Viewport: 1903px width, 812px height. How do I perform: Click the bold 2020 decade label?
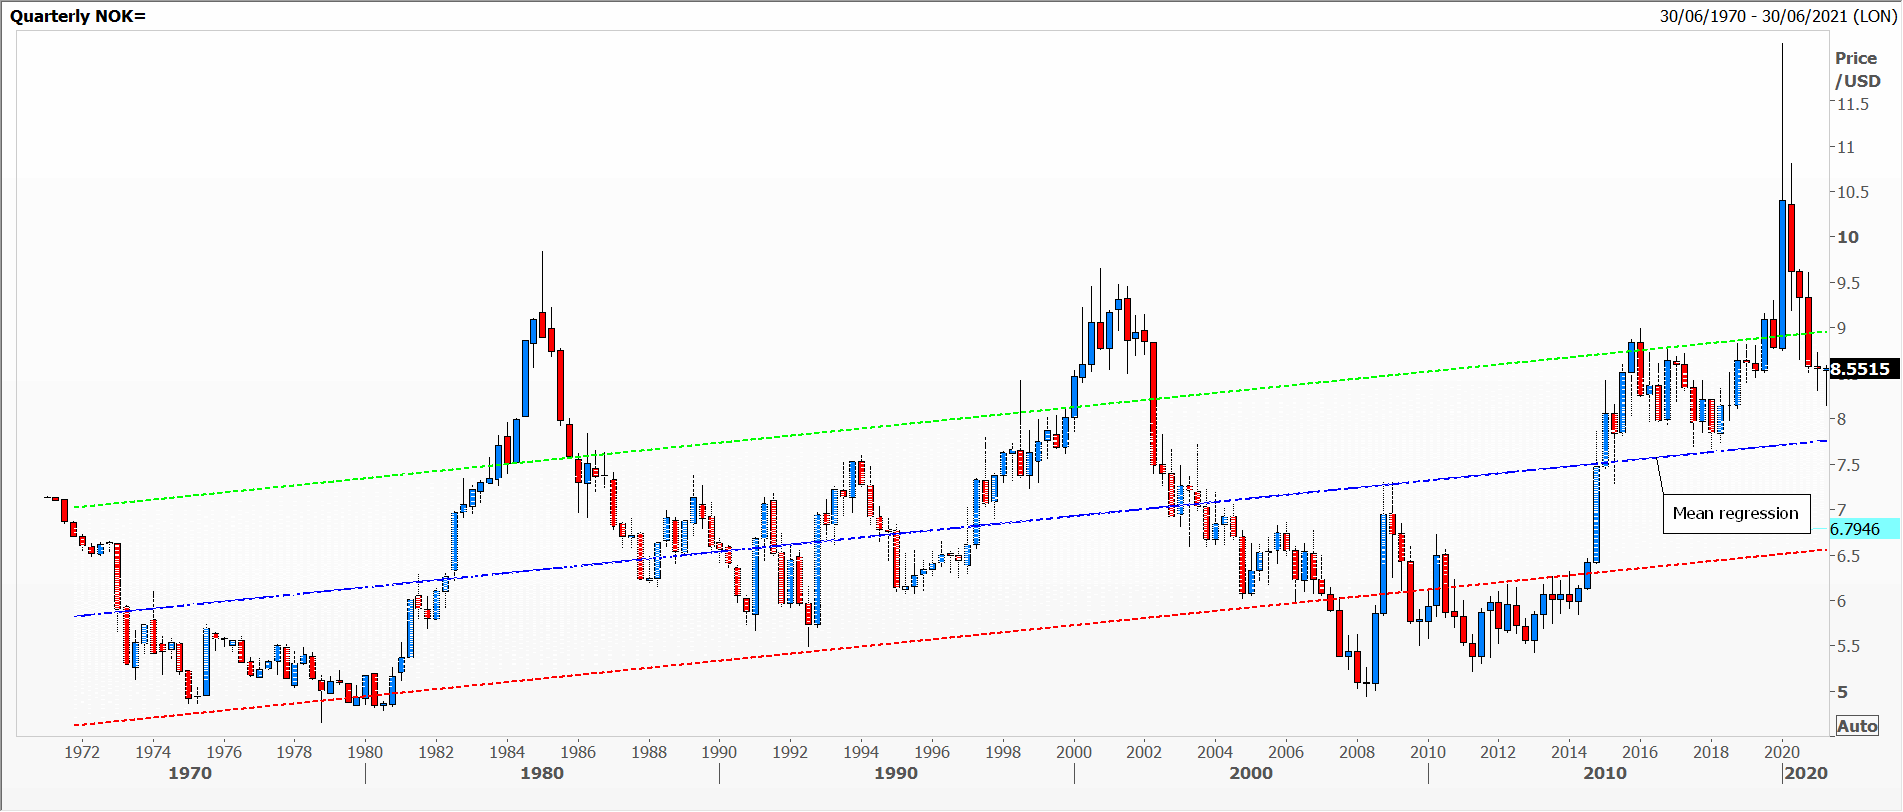(x=1806, y=773)
